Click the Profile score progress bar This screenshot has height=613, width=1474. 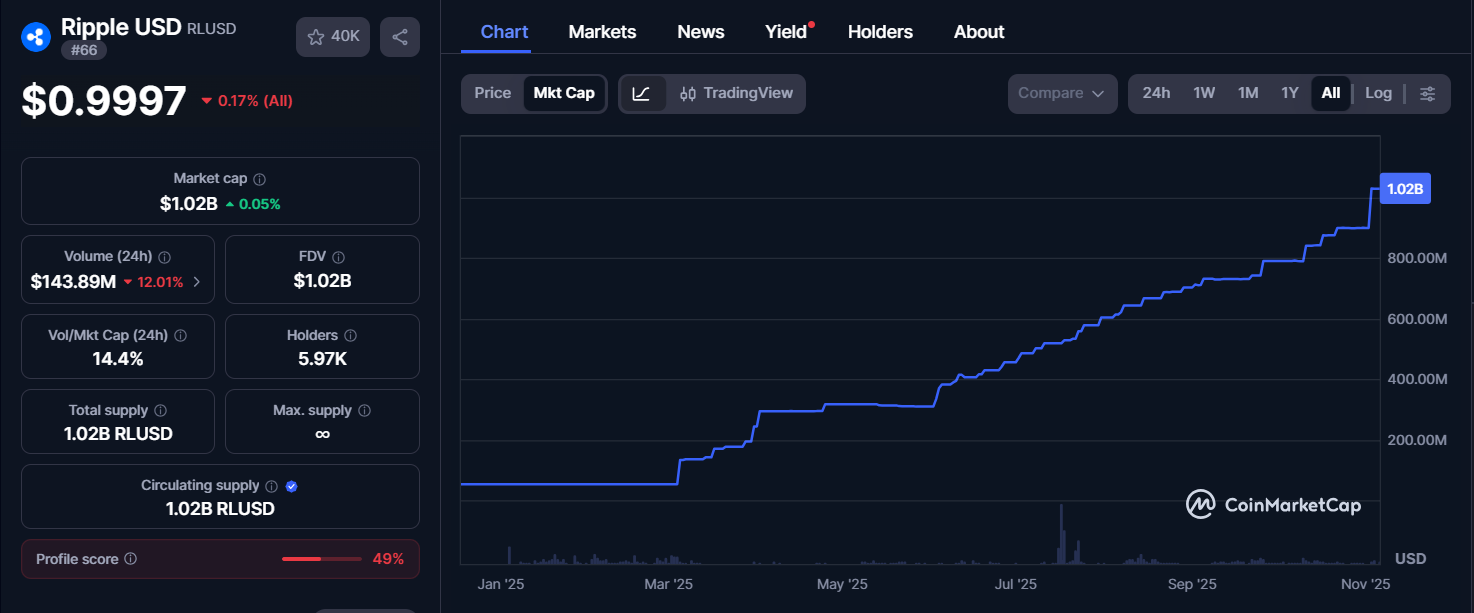(x=322, y=559)
